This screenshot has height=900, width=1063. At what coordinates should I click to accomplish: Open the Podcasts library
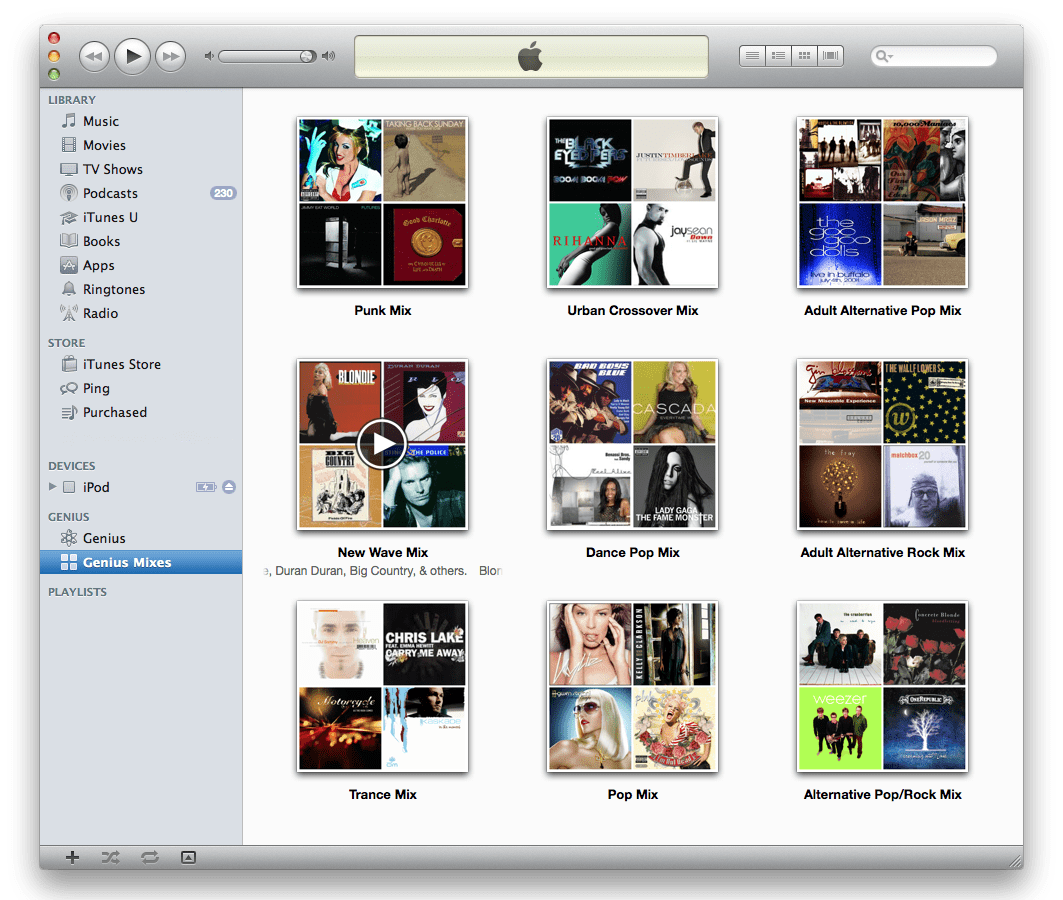110,193
